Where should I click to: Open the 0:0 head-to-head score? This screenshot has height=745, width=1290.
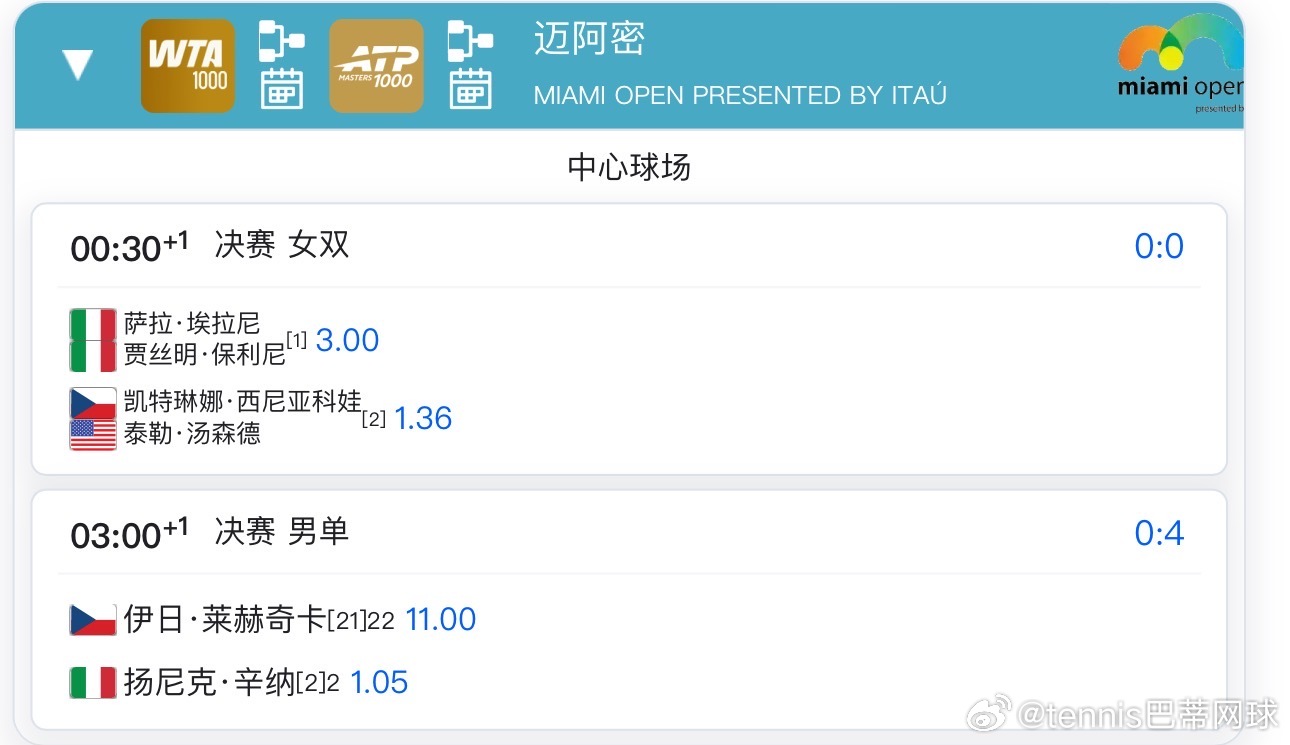pyautogui.click(x=1159, y=246)
